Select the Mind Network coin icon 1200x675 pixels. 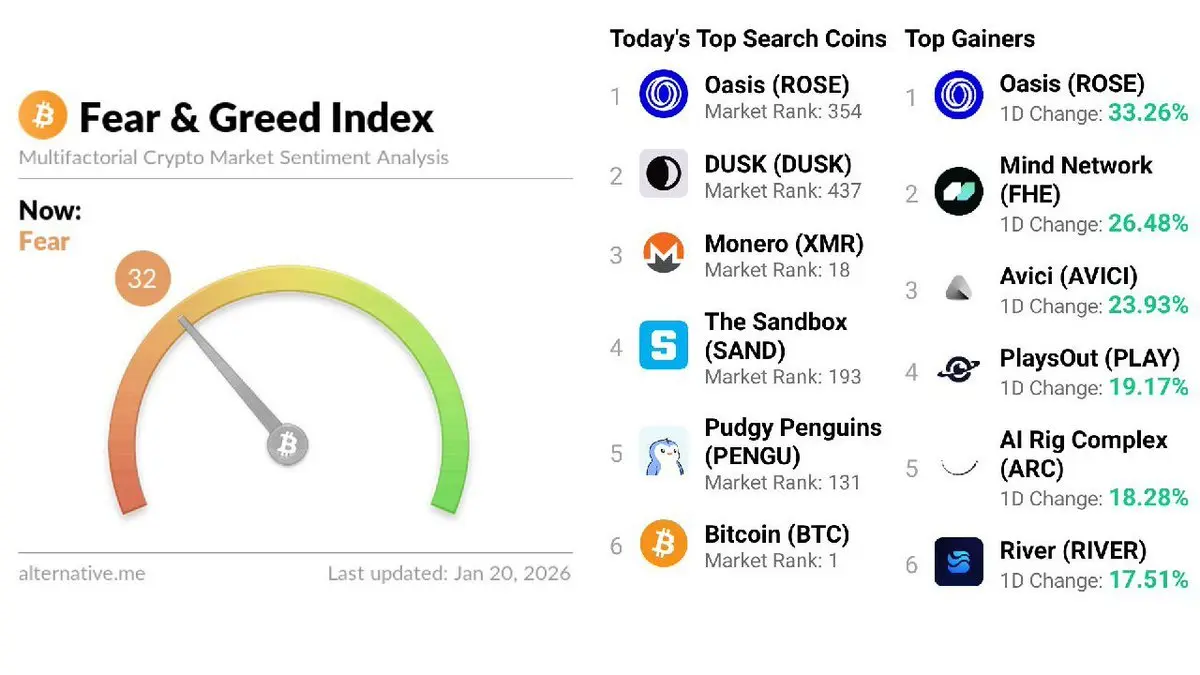coord(958,191)
